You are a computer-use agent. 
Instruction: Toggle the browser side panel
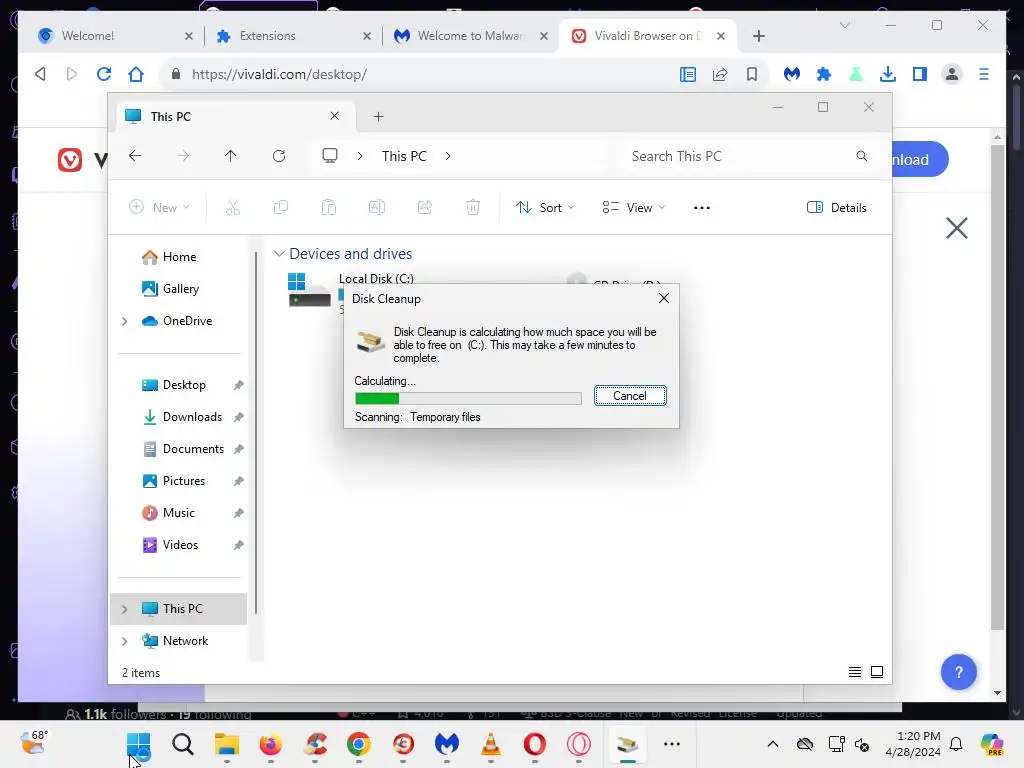(920, 74)
